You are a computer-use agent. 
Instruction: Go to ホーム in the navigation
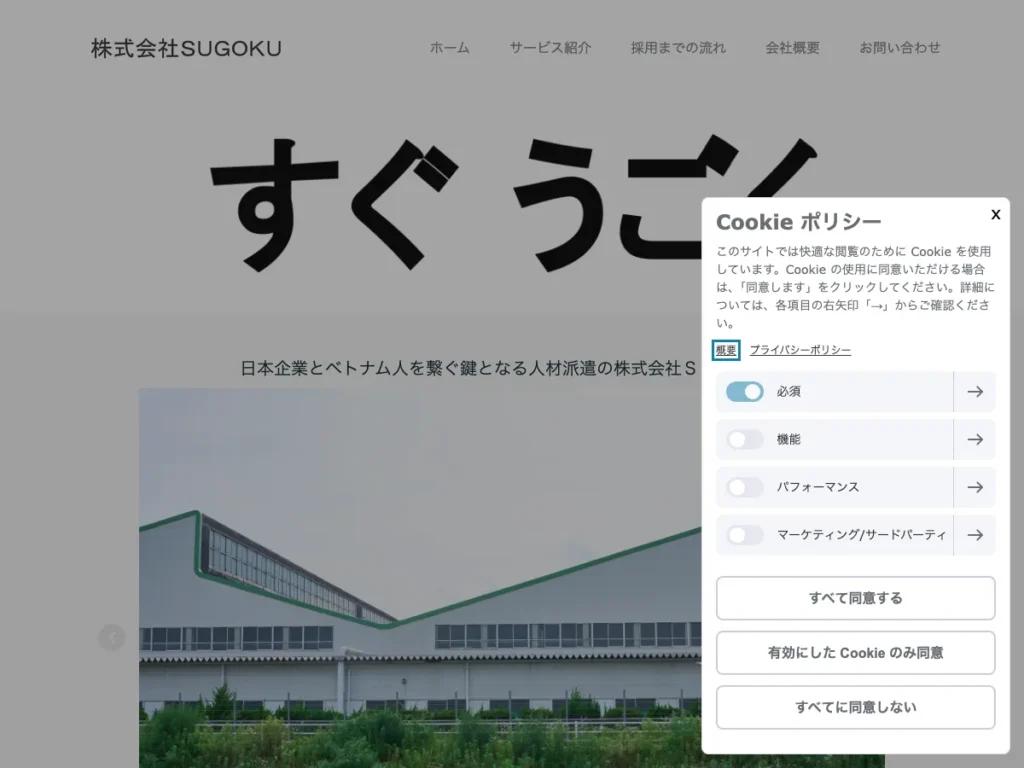click(x=449, y=48)
